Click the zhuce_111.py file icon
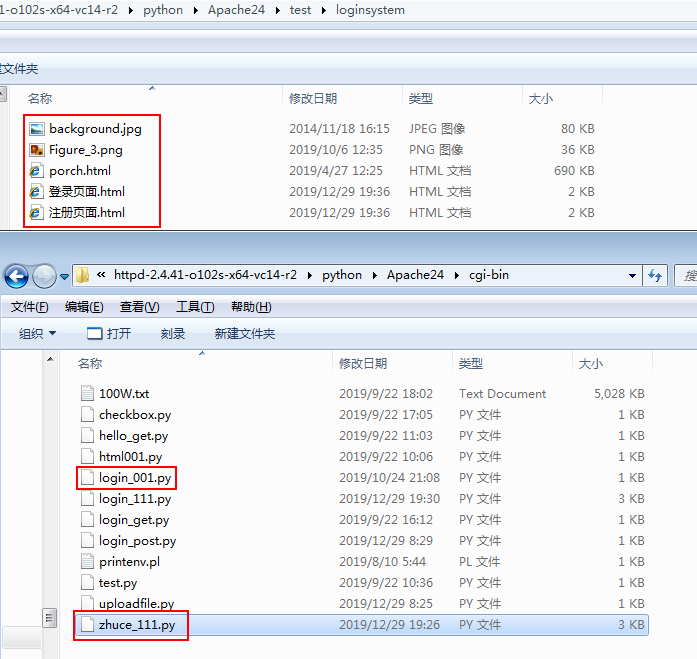 click(x=88, y=624)
